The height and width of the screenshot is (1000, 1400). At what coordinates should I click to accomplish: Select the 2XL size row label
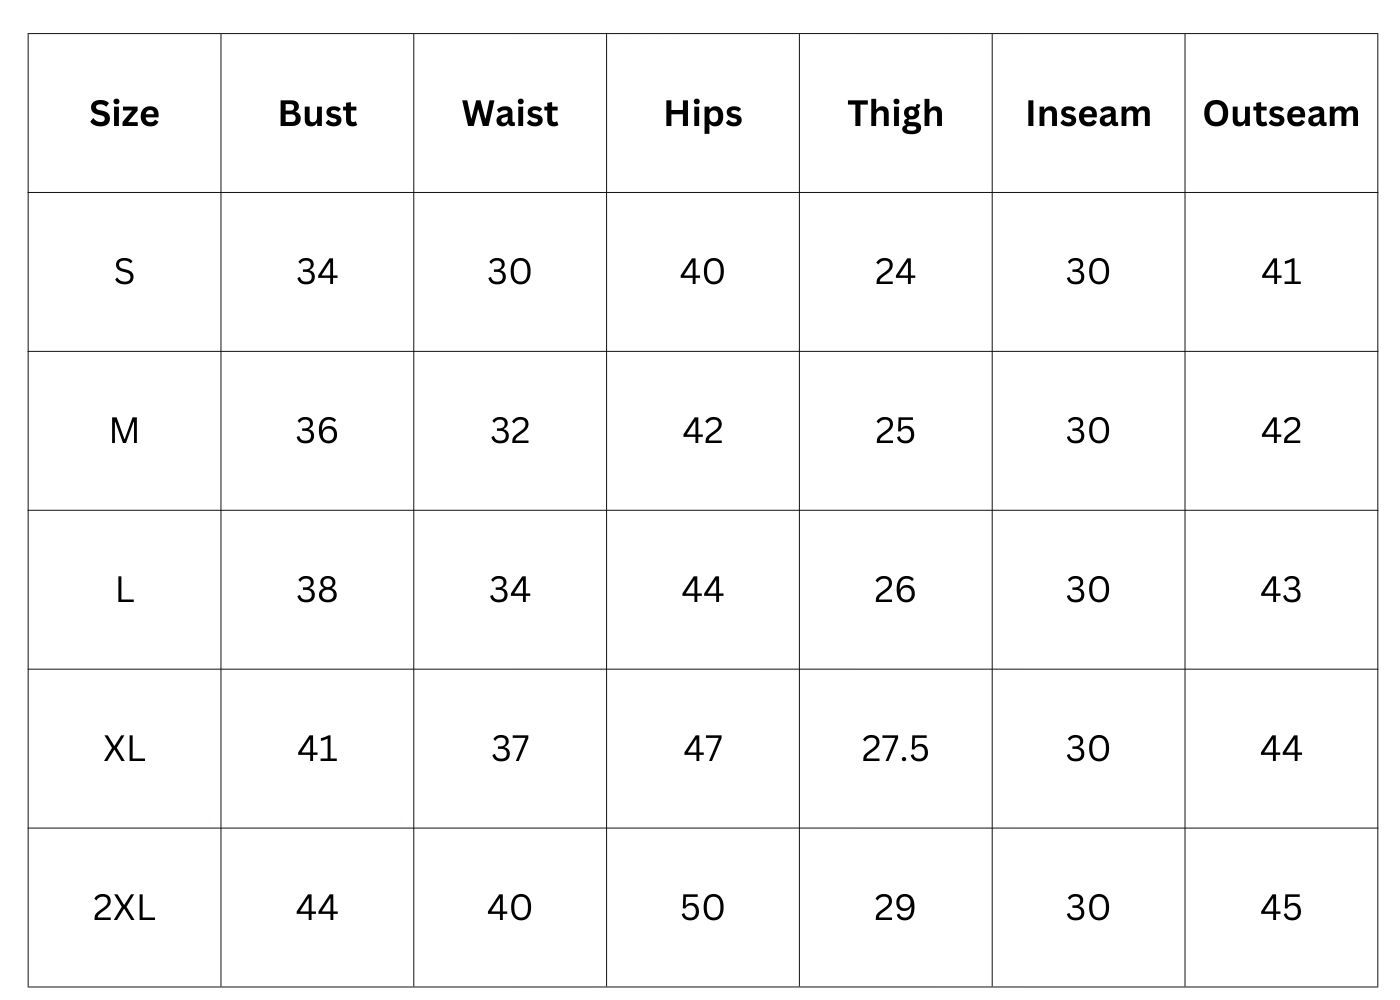pos(124,907)
